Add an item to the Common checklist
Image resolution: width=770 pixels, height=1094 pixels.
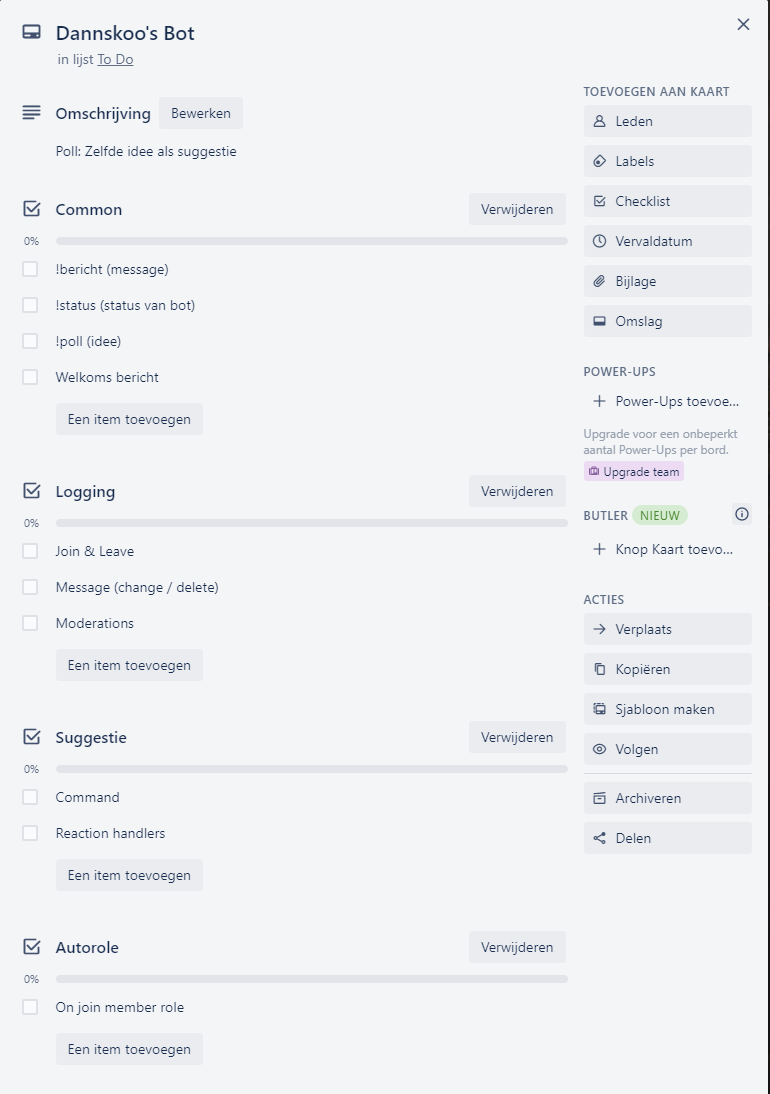pos(129,419)
